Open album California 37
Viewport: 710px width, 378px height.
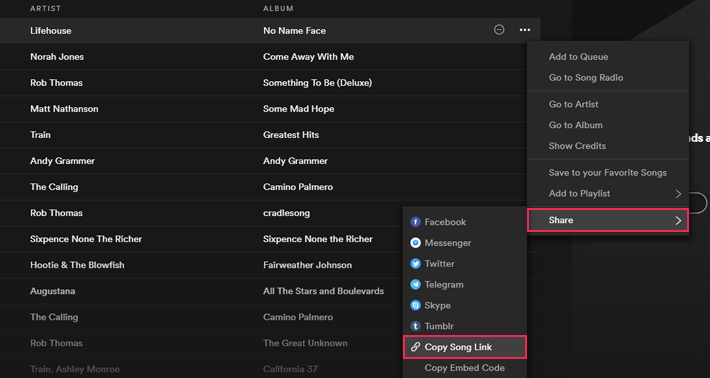[x=290, y=369]
